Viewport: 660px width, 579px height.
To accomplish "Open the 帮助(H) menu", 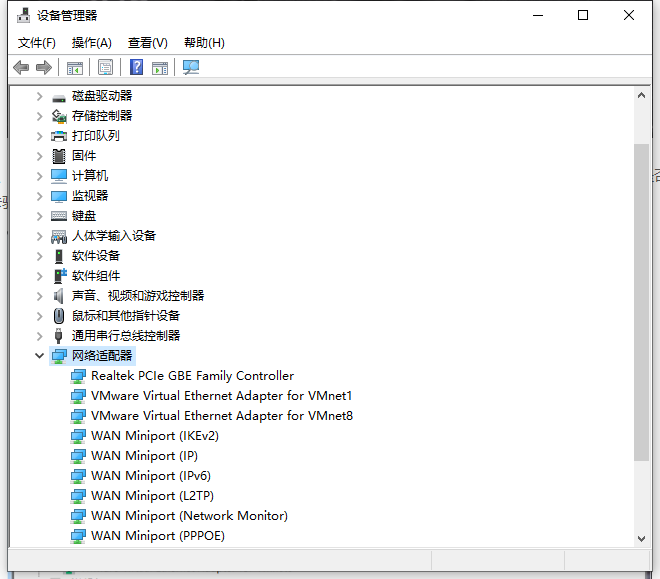I will coord(204,43).
